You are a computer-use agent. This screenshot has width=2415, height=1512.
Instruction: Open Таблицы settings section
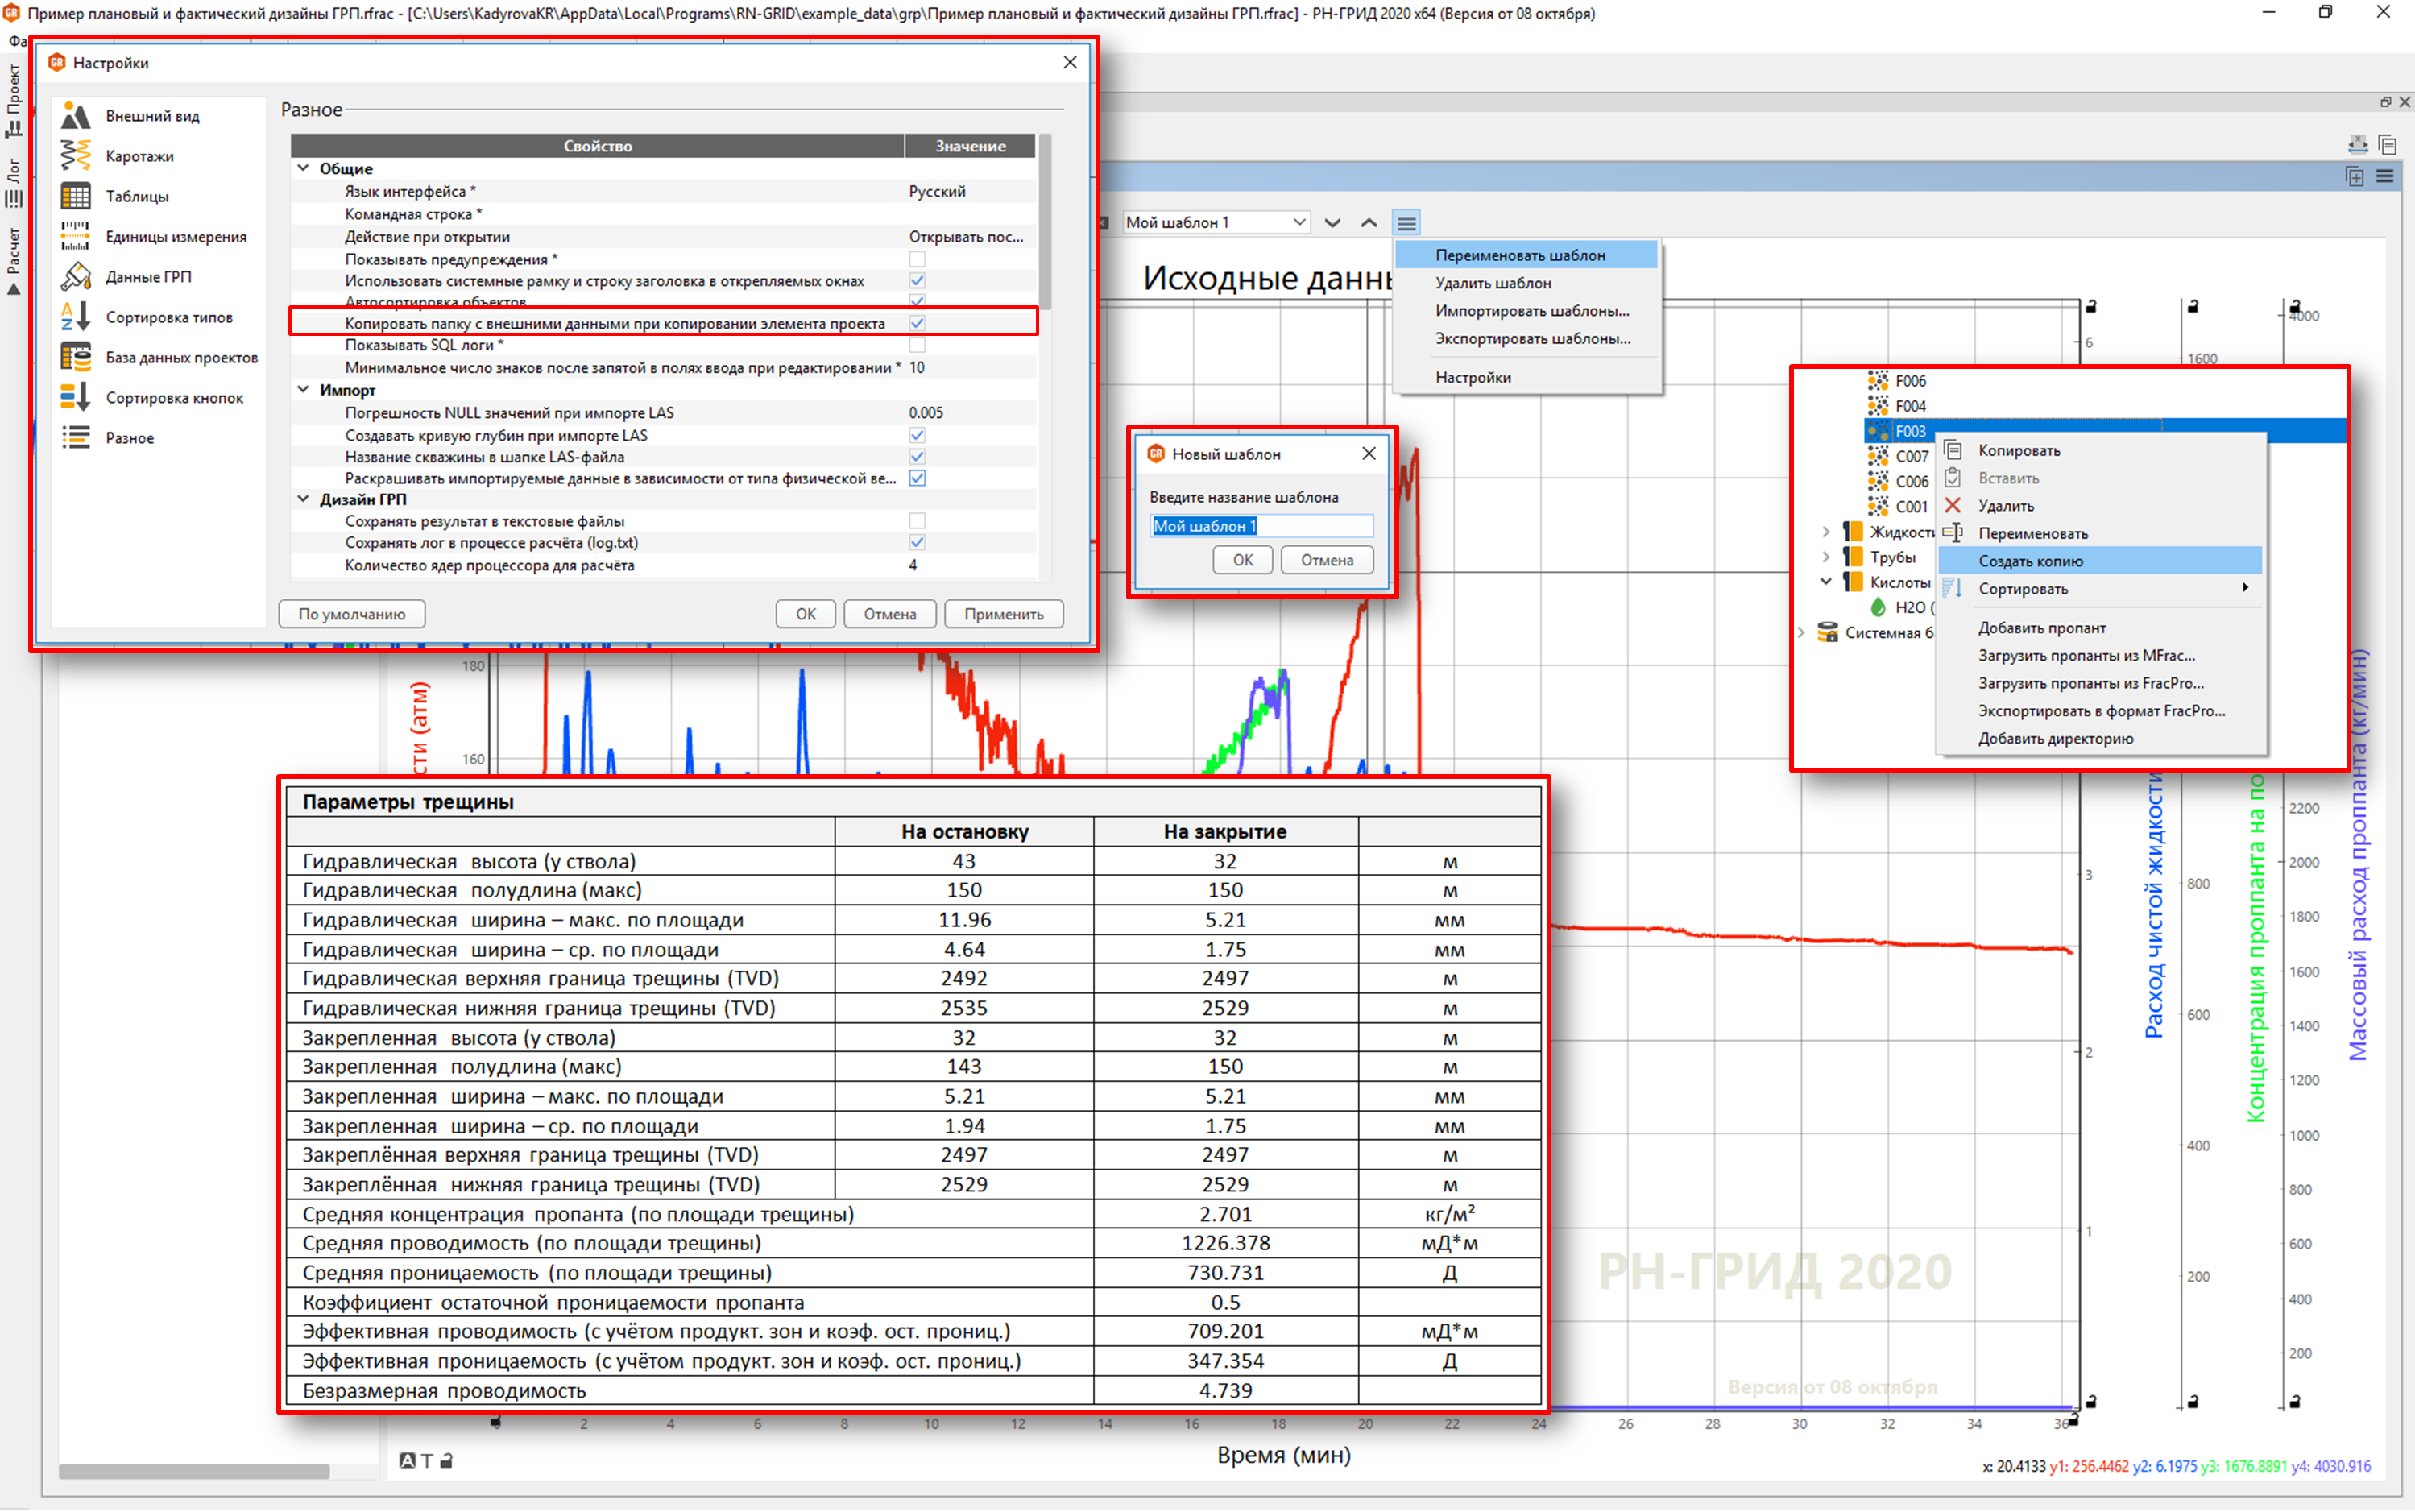(137, 196)
